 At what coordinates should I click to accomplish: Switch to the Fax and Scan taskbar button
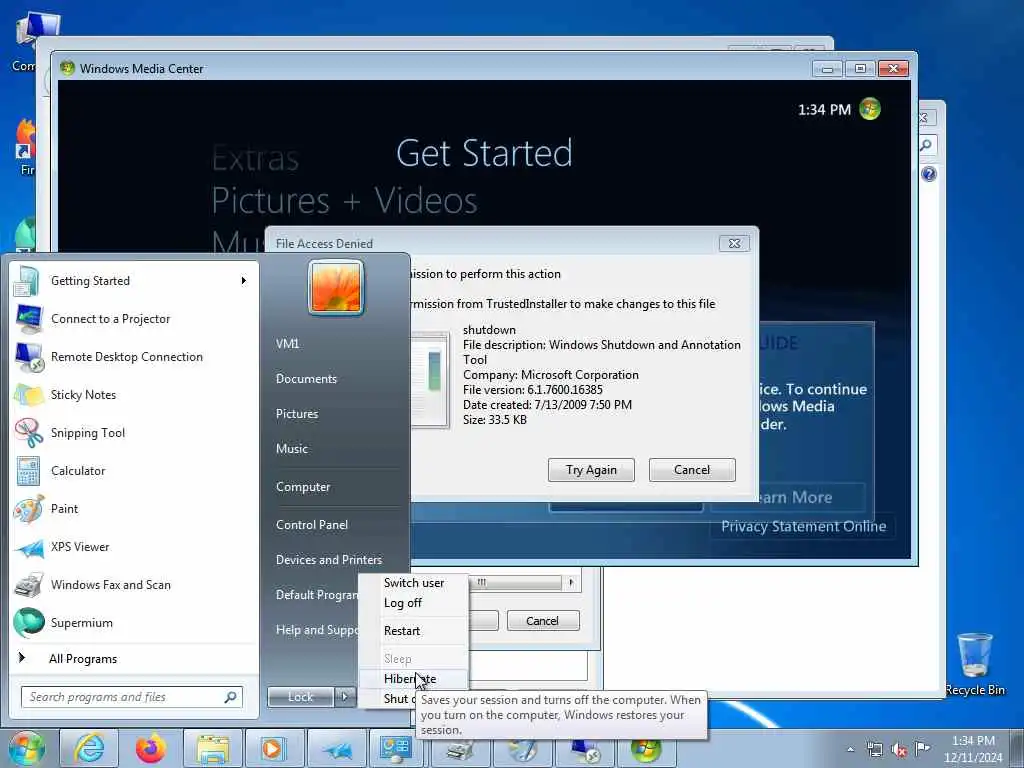click(x=460, y=750)
